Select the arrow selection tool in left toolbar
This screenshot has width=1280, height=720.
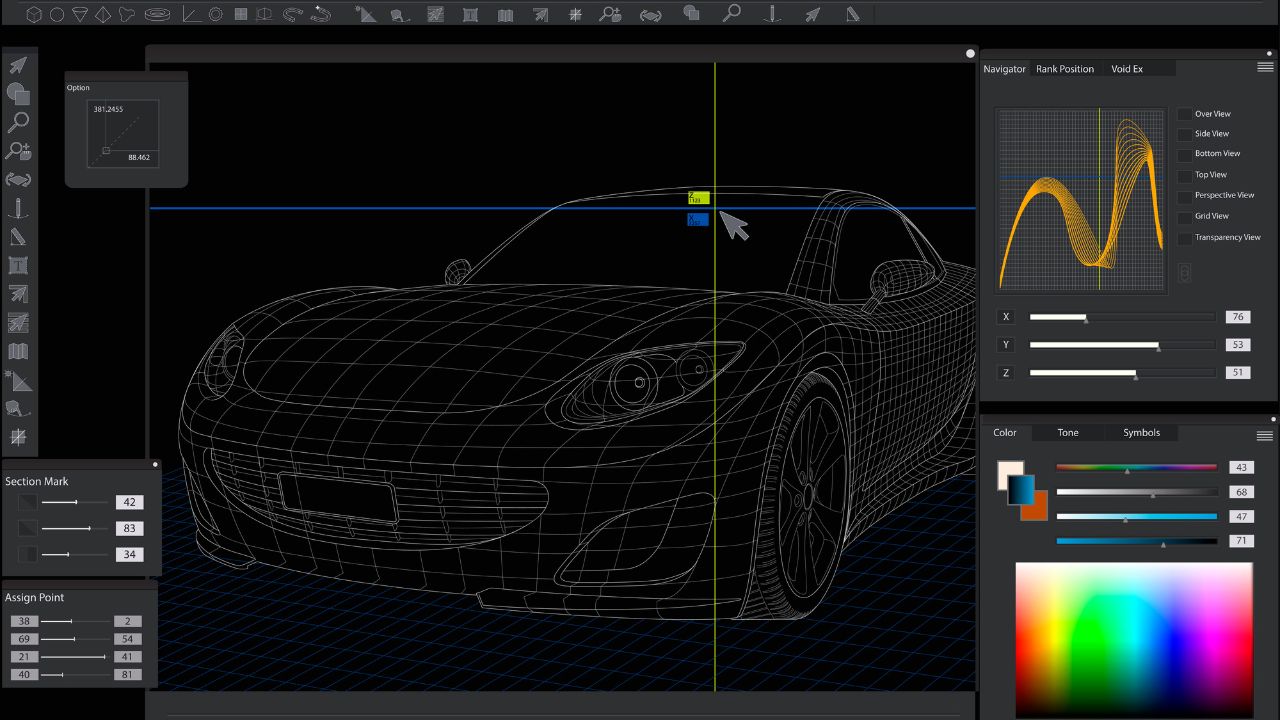pyautogui.click(x=18, y=66)
